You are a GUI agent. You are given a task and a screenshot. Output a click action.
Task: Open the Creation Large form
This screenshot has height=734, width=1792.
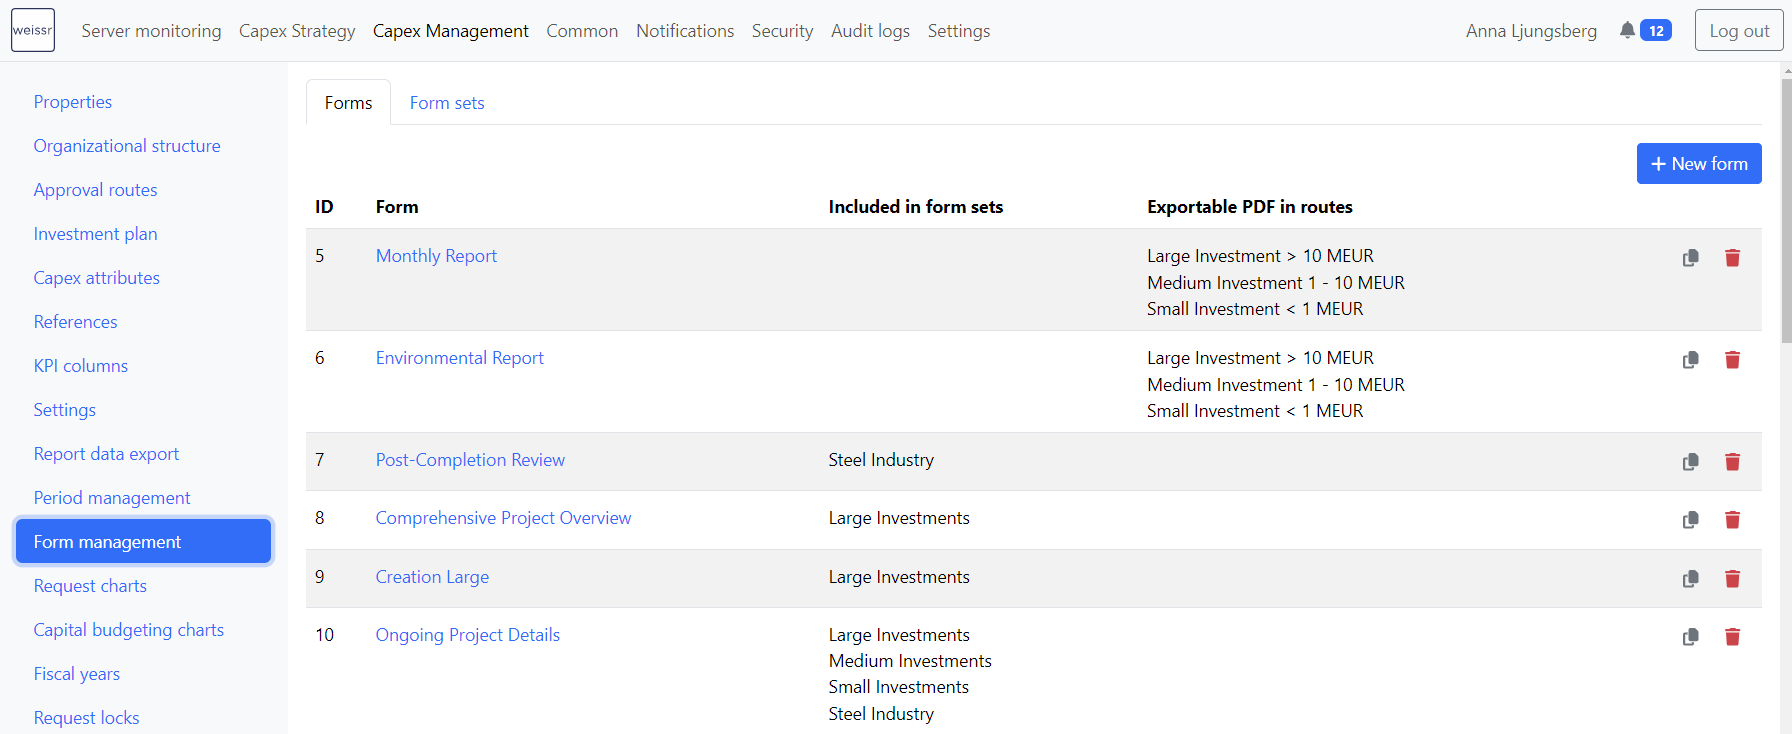432,577
